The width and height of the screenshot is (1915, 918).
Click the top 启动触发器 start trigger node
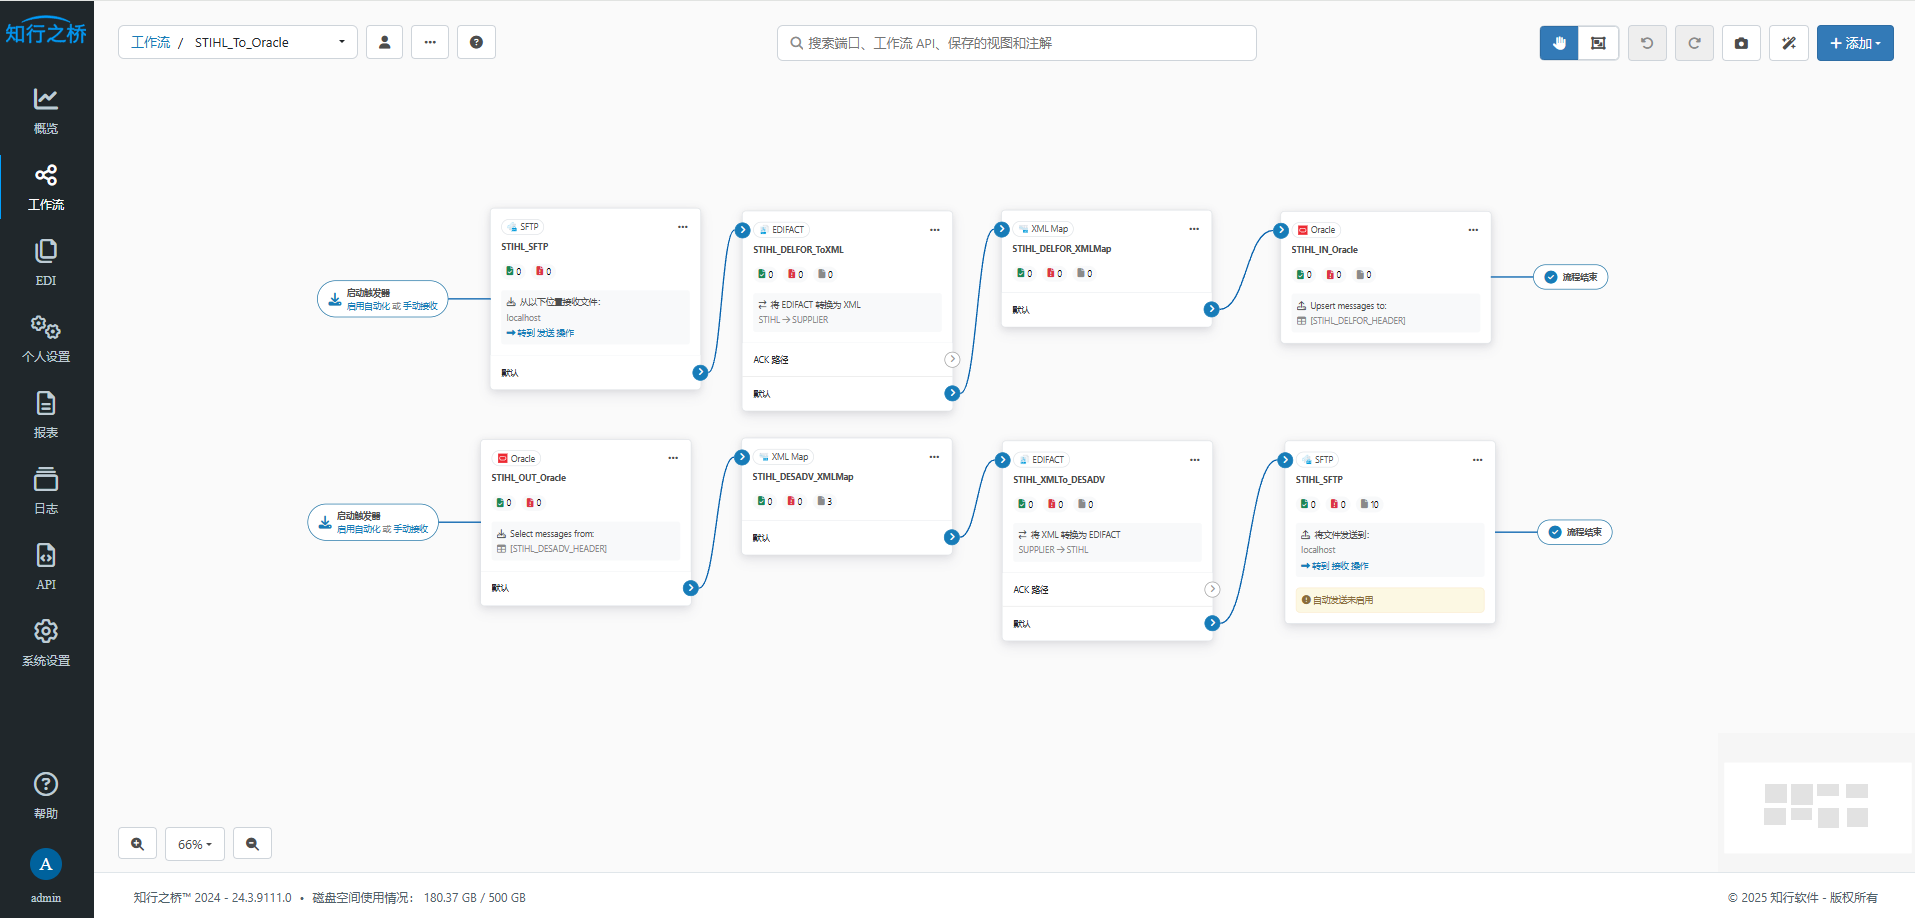[383, 299]
